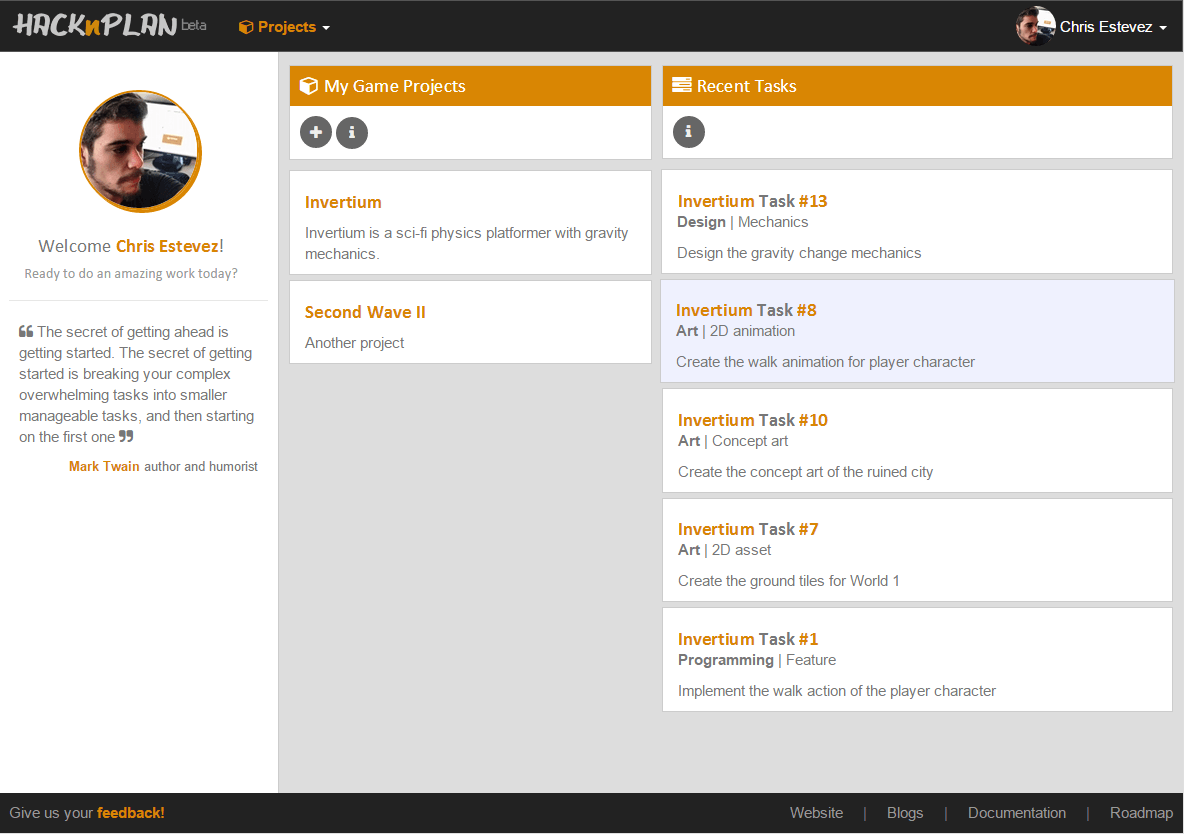Open the Second Wave II project
The image size is (1184, 834).
(x=365, y=312)
